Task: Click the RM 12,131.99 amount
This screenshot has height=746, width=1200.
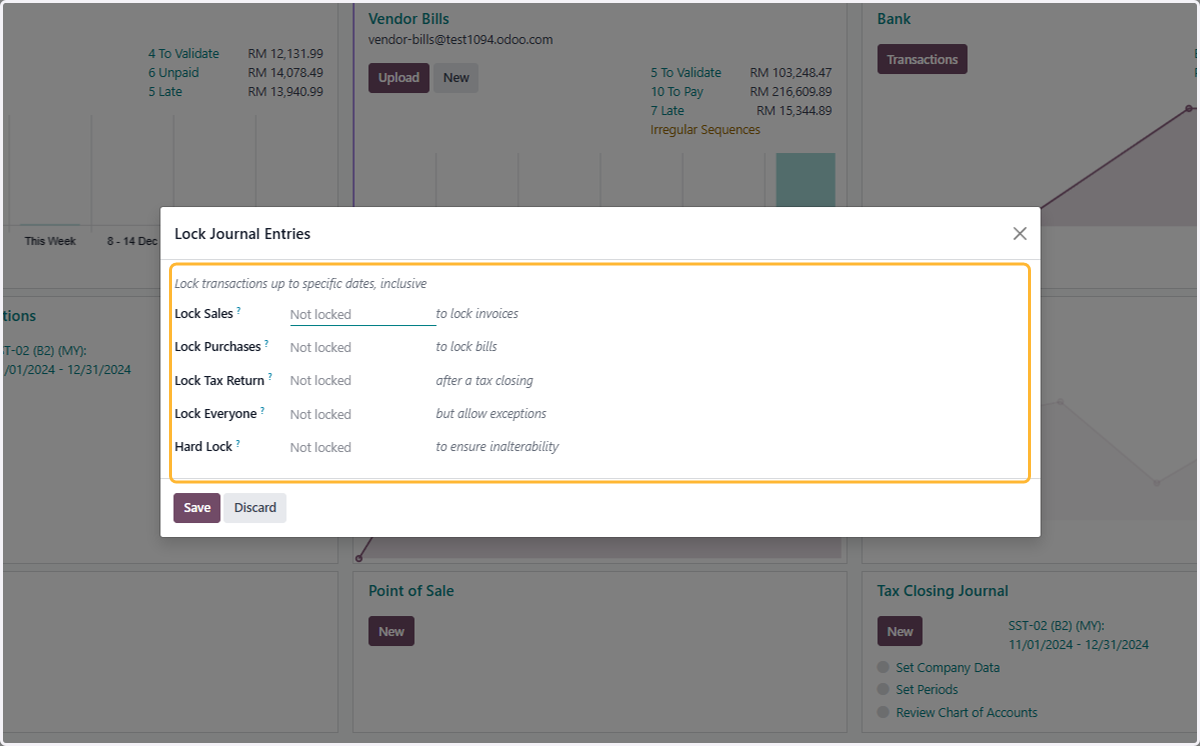Action: pyautogui.click(x=286, y=54)
